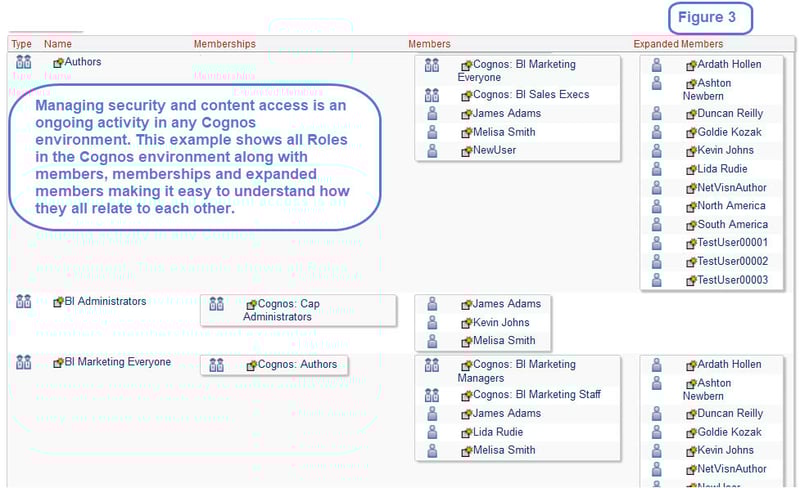Click user icon beside Kevin Johns in BI Administrators members
This screenshot has width=800, height=488.
point(432,323)
